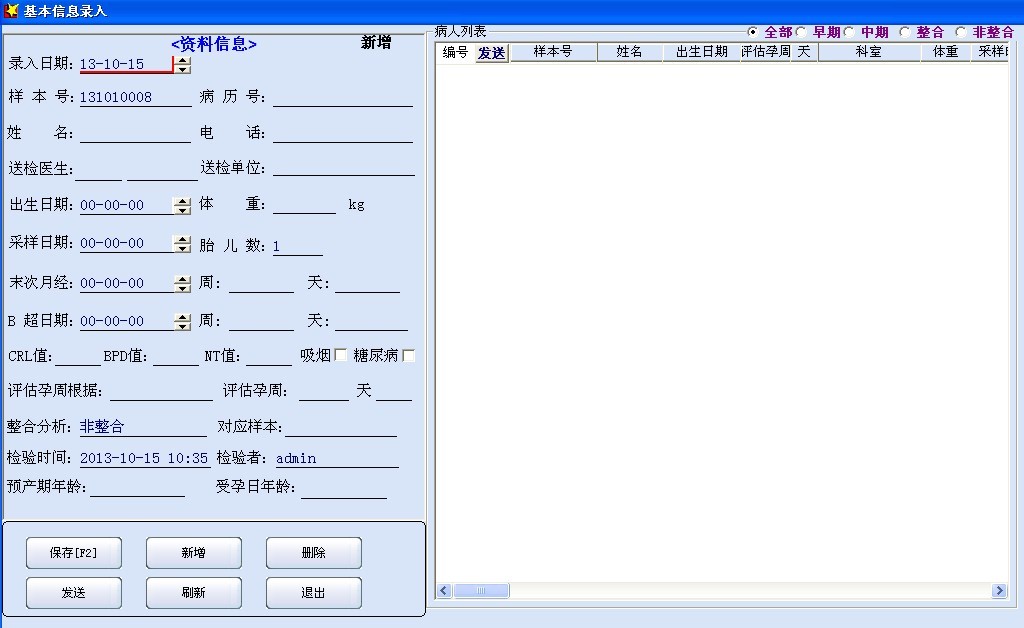Screen dimensions: 1024x628
Task: Click the 出生日期 column header in list
Action: click(x=701, y=52)
